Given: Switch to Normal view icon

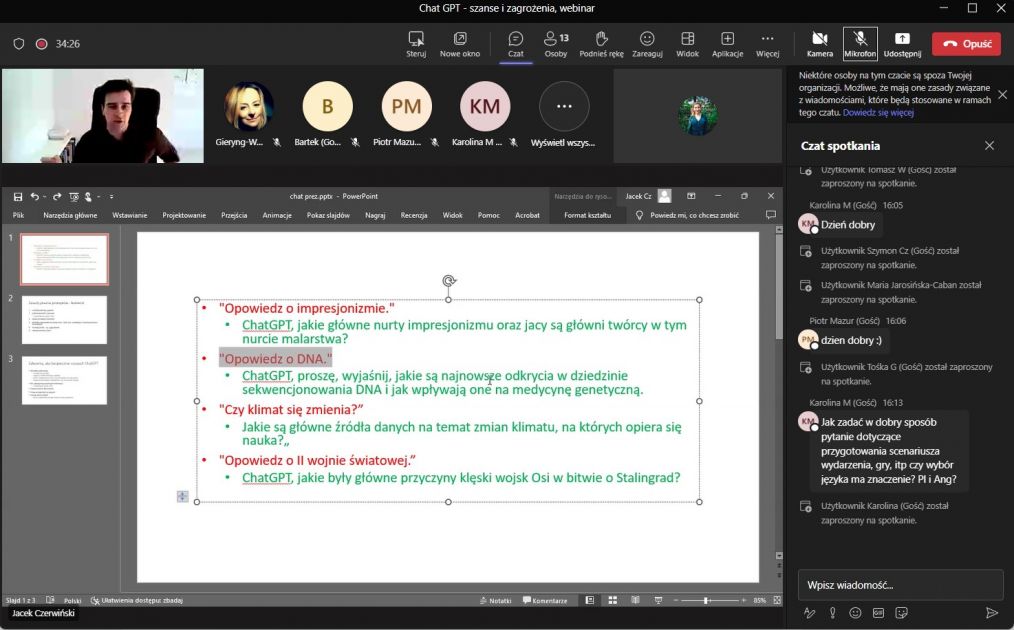Looking at the screenshot, I should pos(590,600).
